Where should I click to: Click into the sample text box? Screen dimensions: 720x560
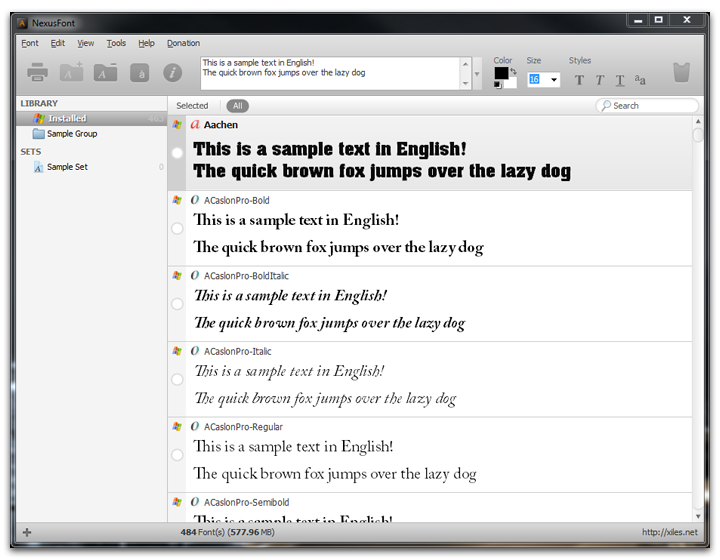click(x=330, y=73)
